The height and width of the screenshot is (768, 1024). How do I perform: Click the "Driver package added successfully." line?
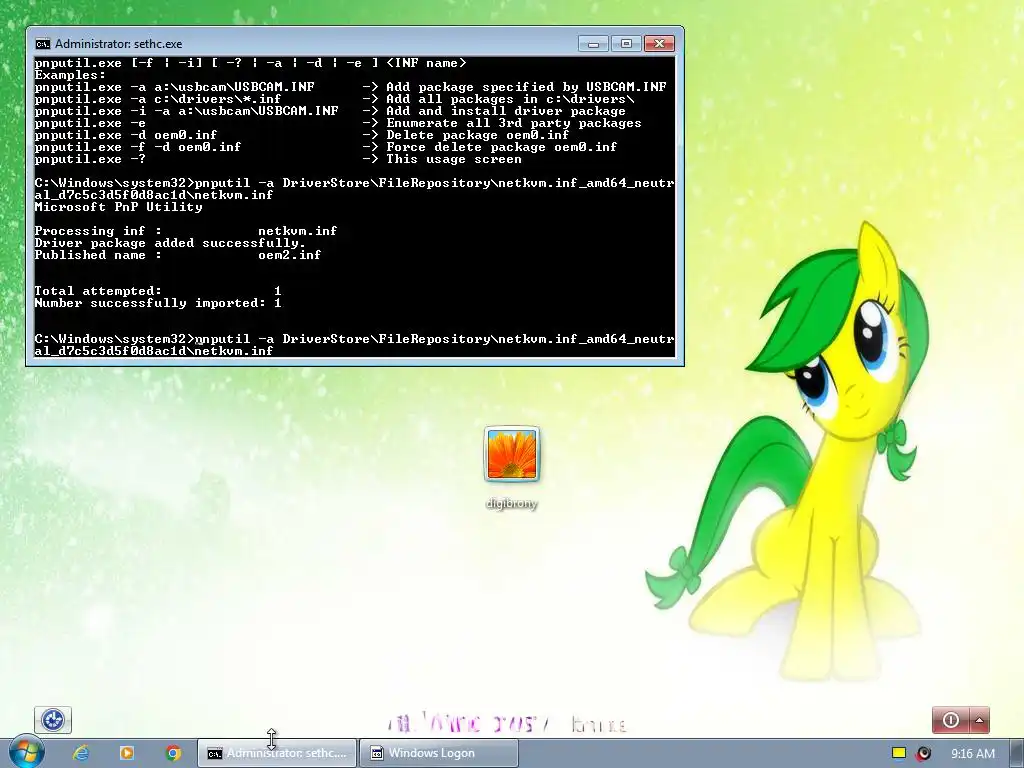[170, 243]
